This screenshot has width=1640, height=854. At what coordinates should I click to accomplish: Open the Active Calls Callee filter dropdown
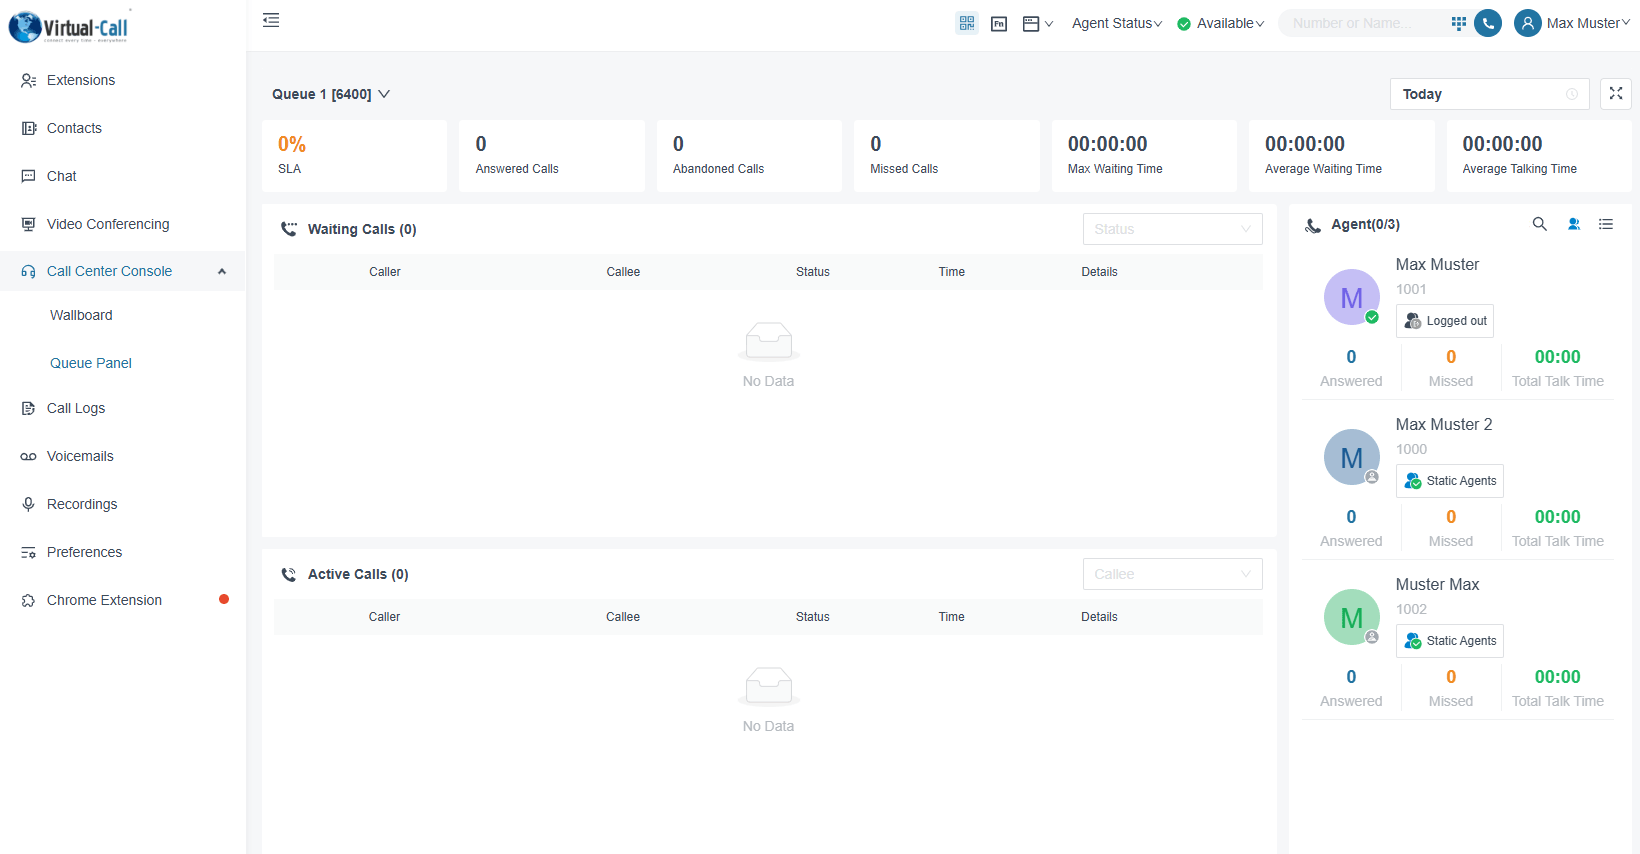click(x=1172, y=574)
